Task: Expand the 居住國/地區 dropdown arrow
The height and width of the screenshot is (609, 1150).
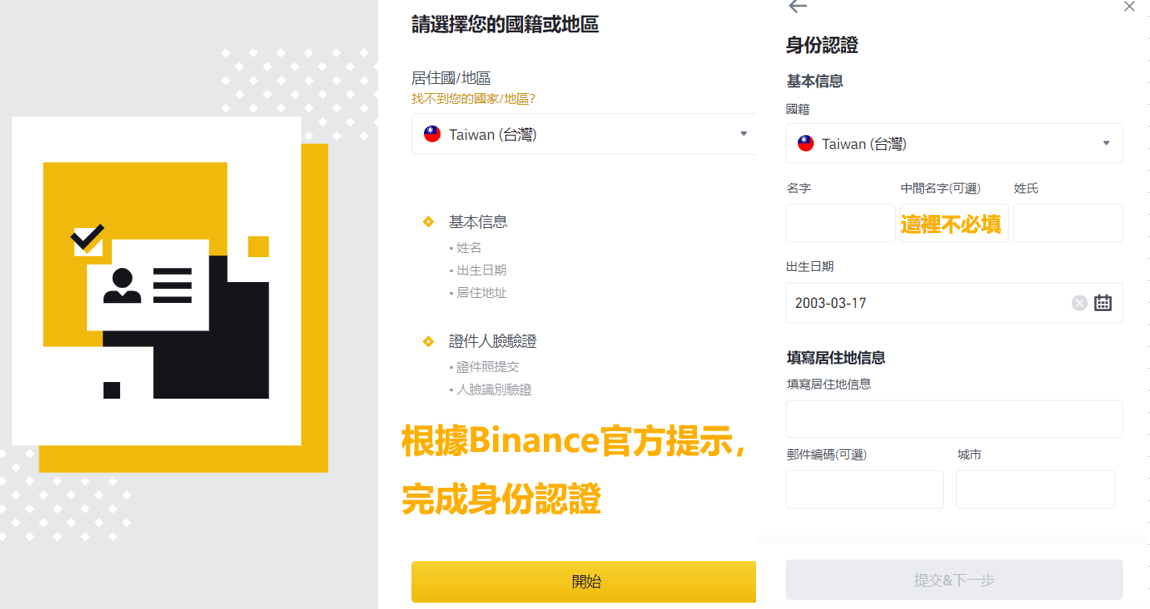Action: click(743, 134)
